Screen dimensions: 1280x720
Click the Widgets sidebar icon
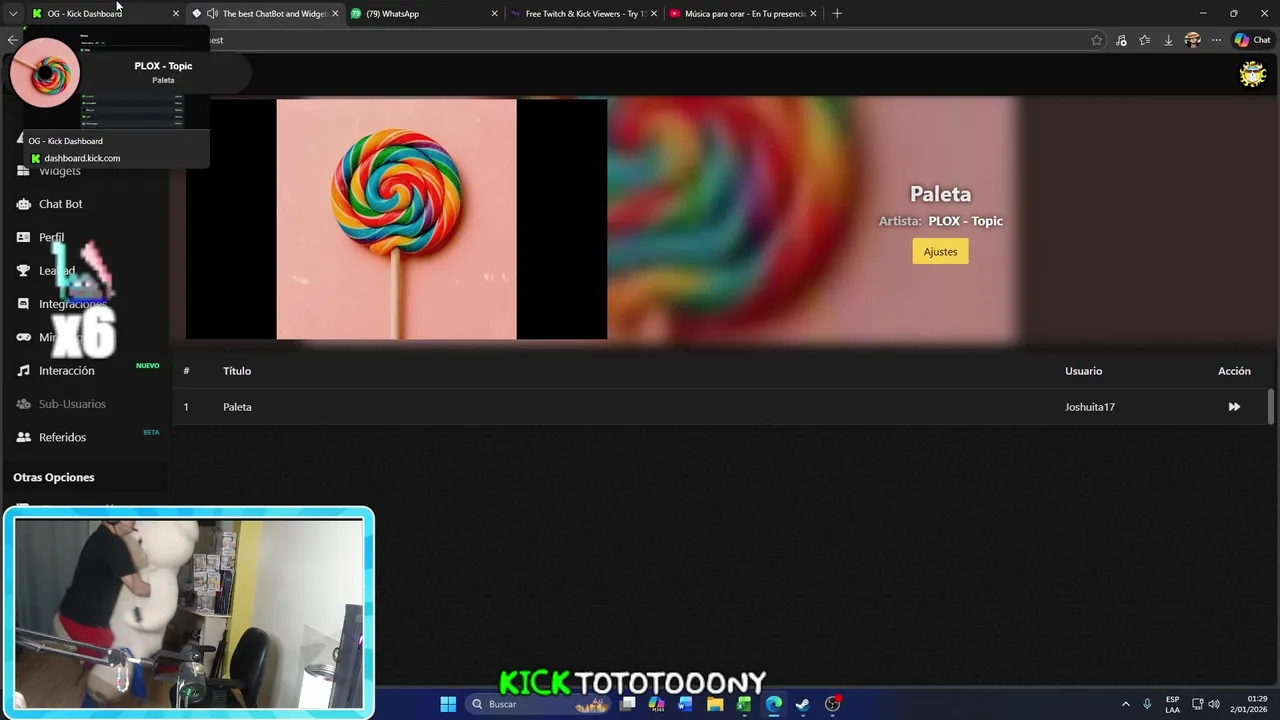(23, 171)
